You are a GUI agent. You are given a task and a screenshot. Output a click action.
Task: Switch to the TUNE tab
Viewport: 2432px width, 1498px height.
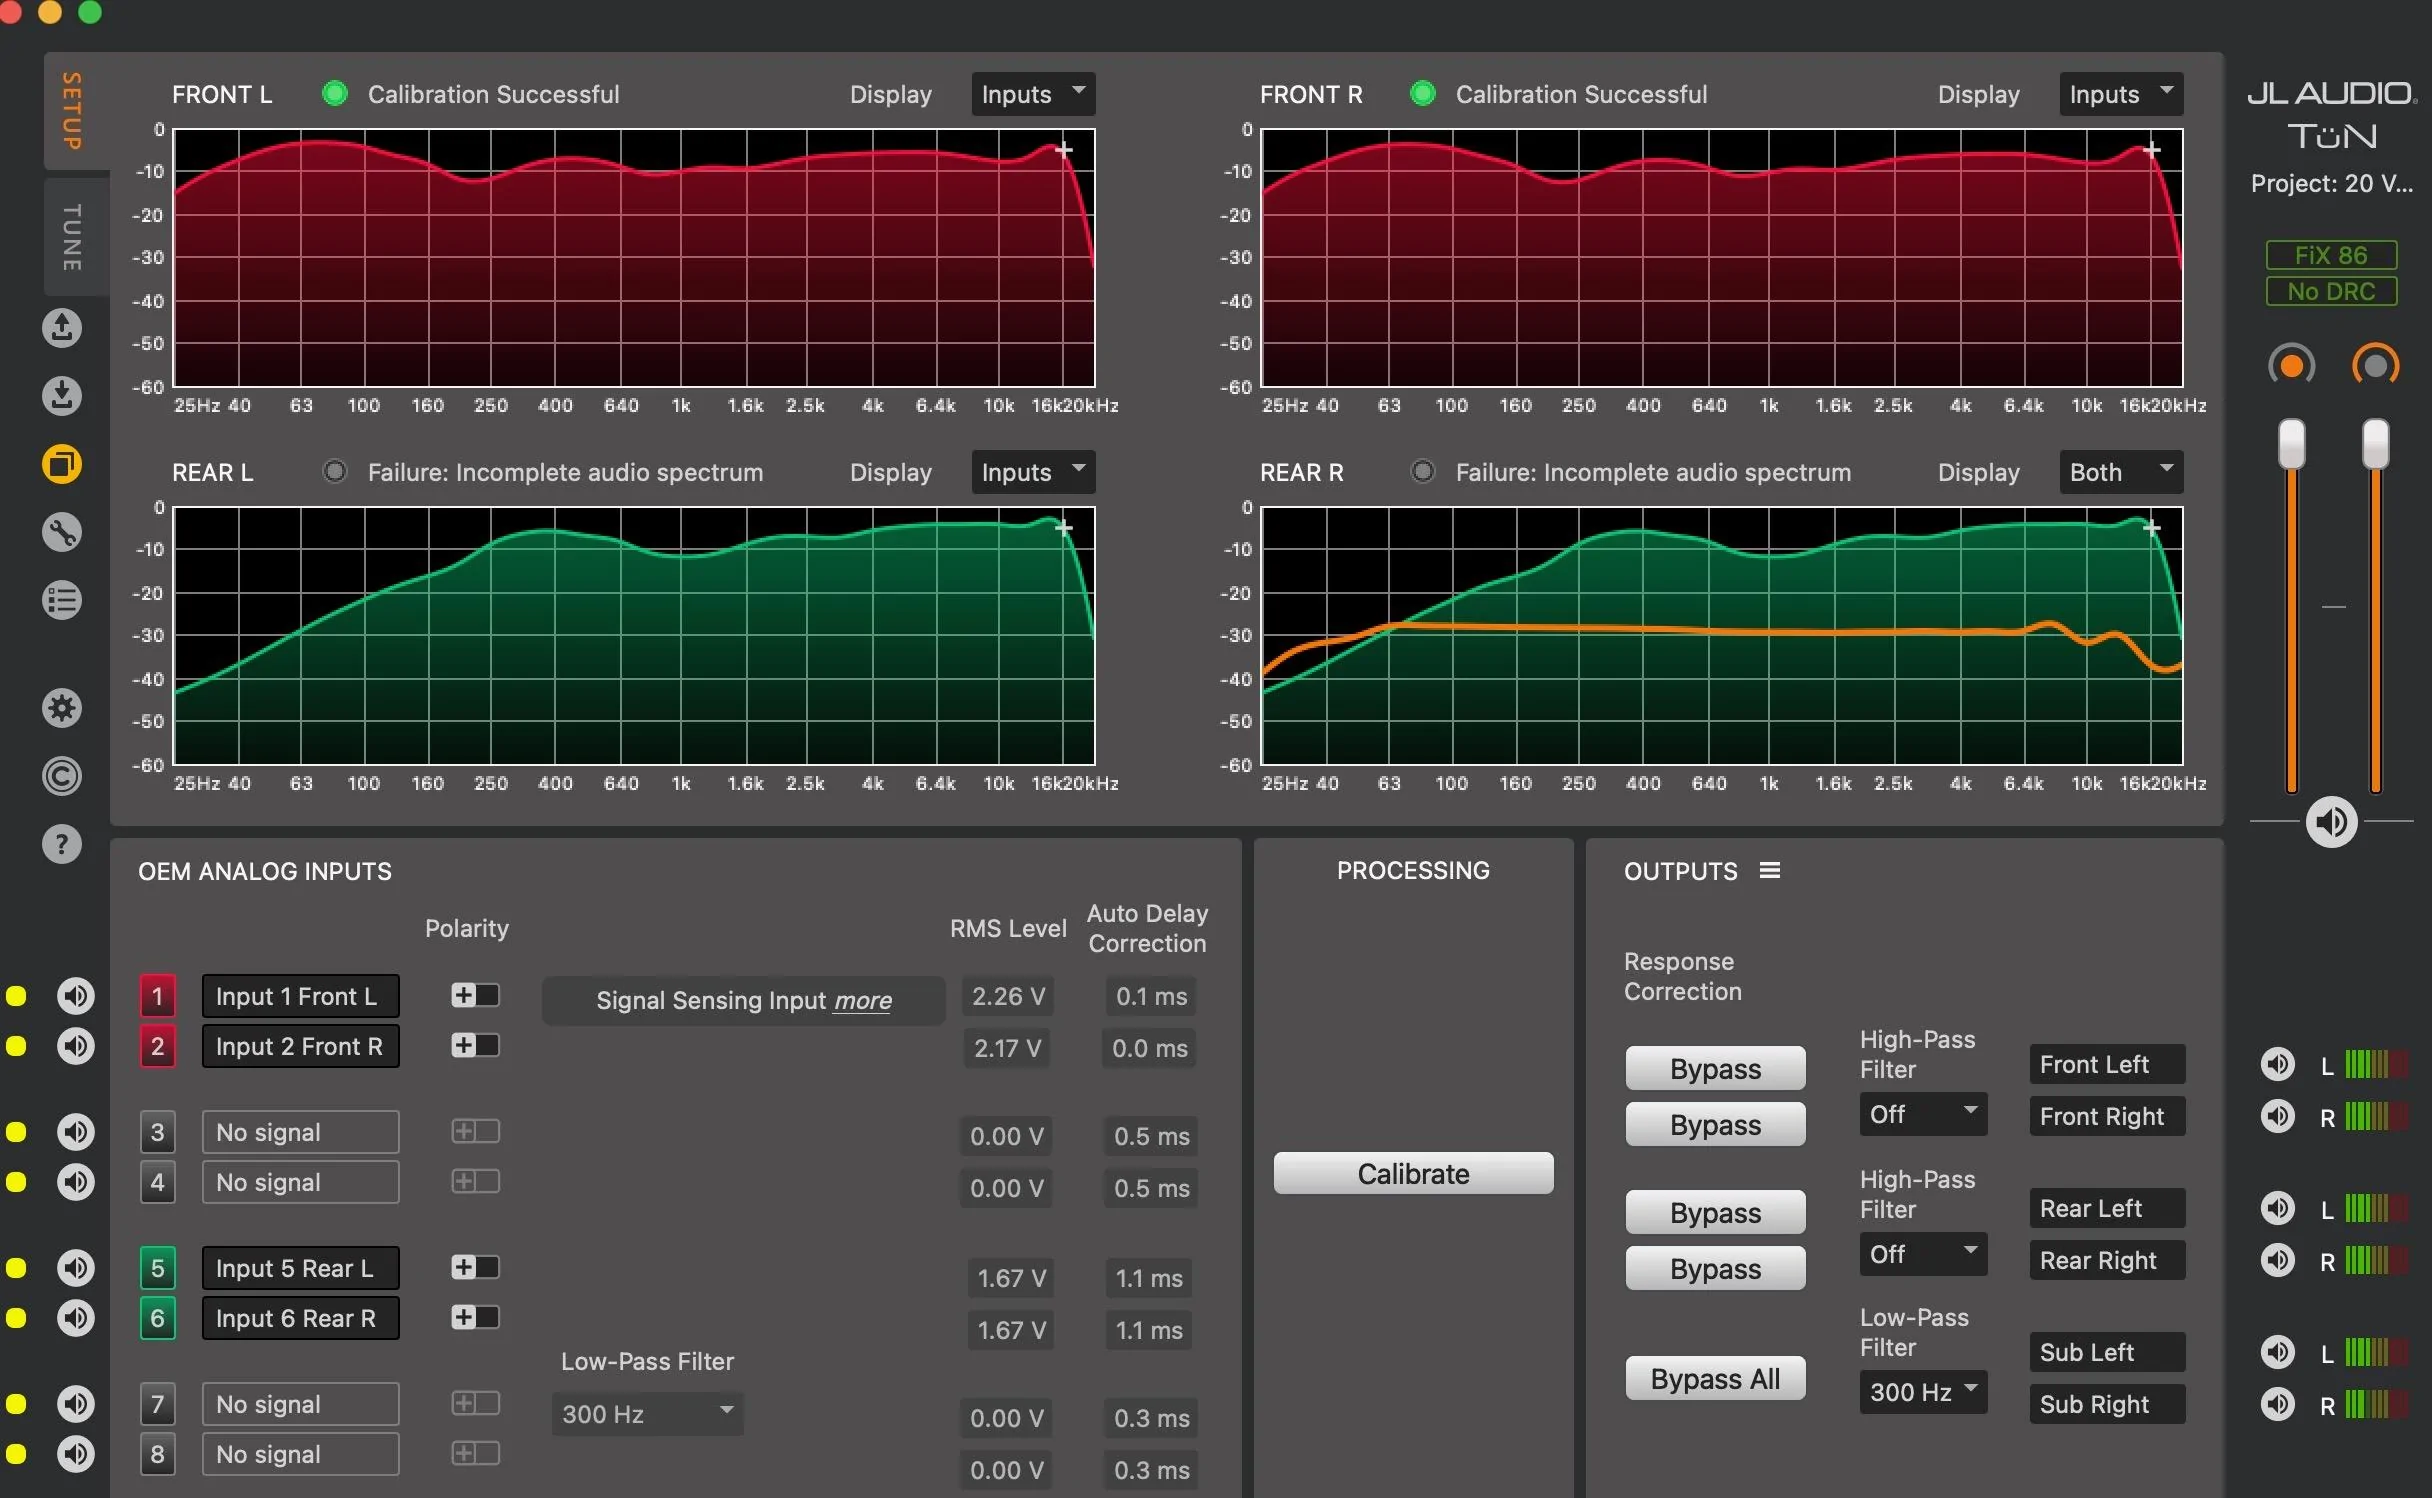pyautogui.click(x=72, y=237)
